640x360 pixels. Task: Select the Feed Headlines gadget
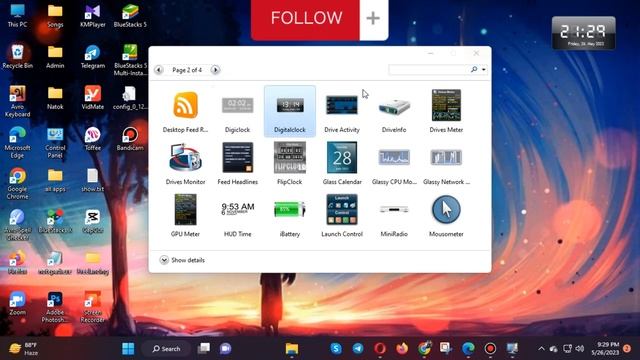click(238, 163)
